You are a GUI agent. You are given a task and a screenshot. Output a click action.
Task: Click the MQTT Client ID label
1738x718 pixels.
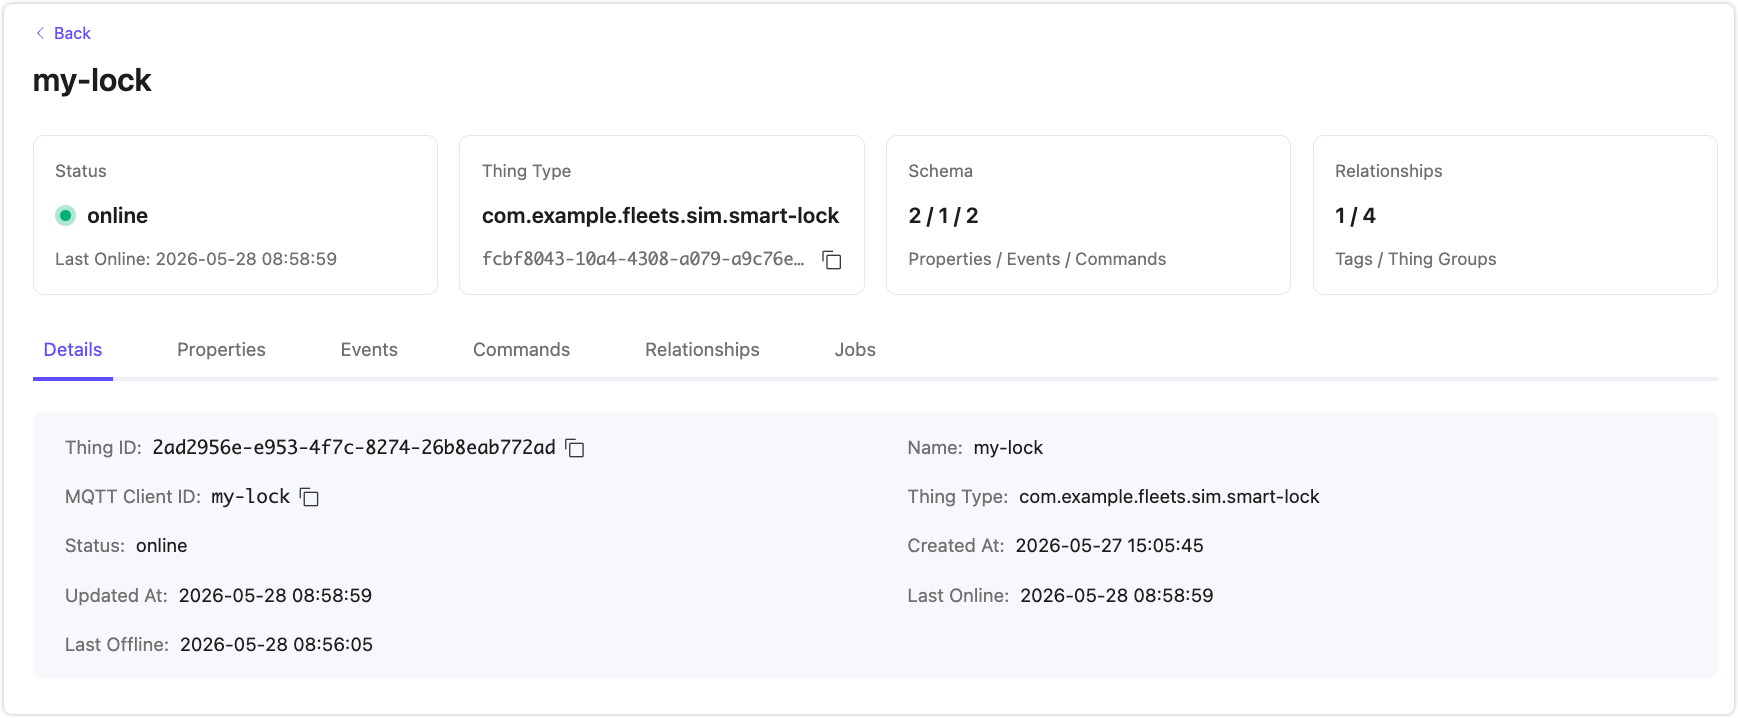(133, 497)
